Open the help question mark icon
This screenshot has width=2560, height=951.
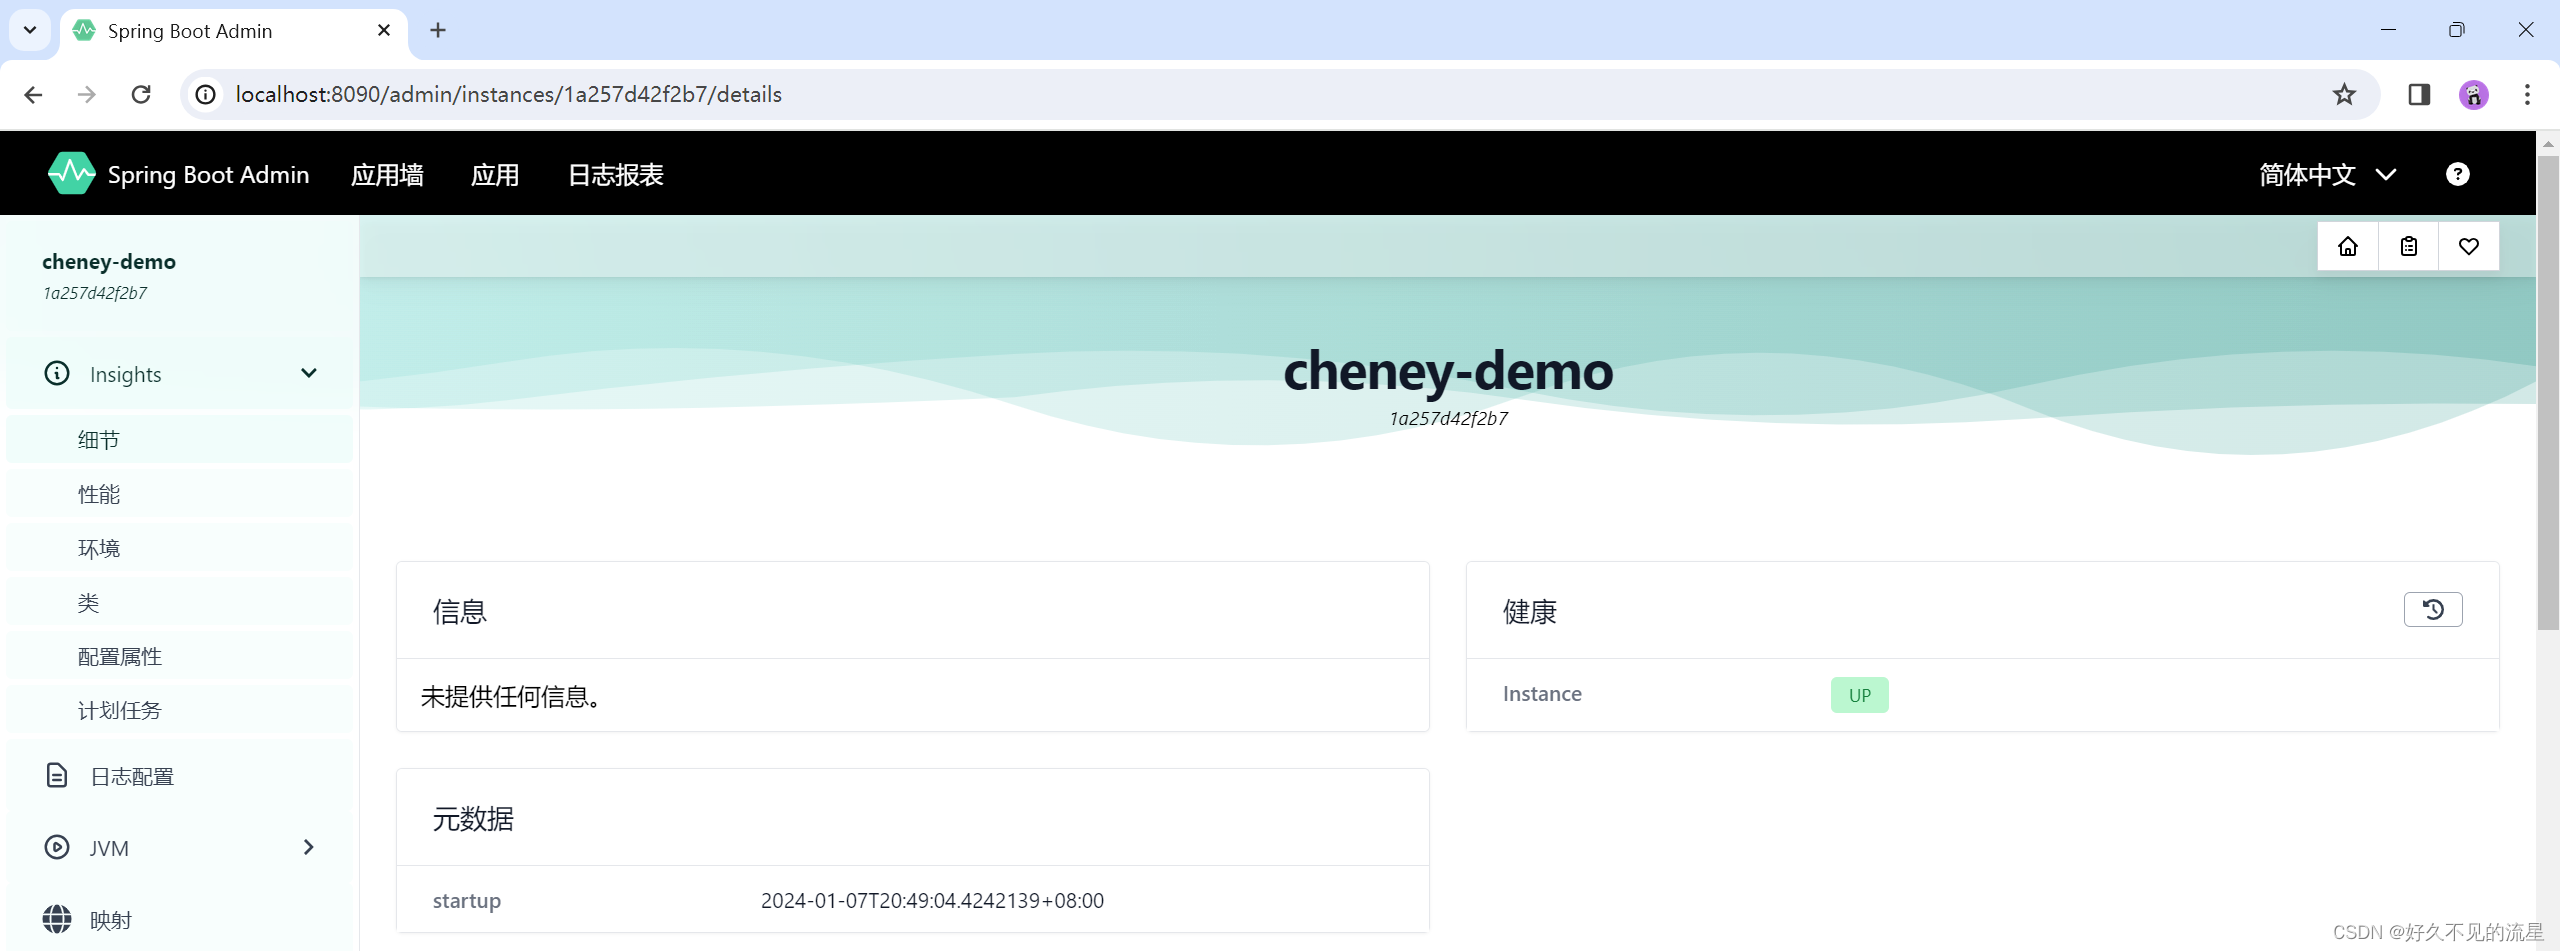coord(2458,174)
